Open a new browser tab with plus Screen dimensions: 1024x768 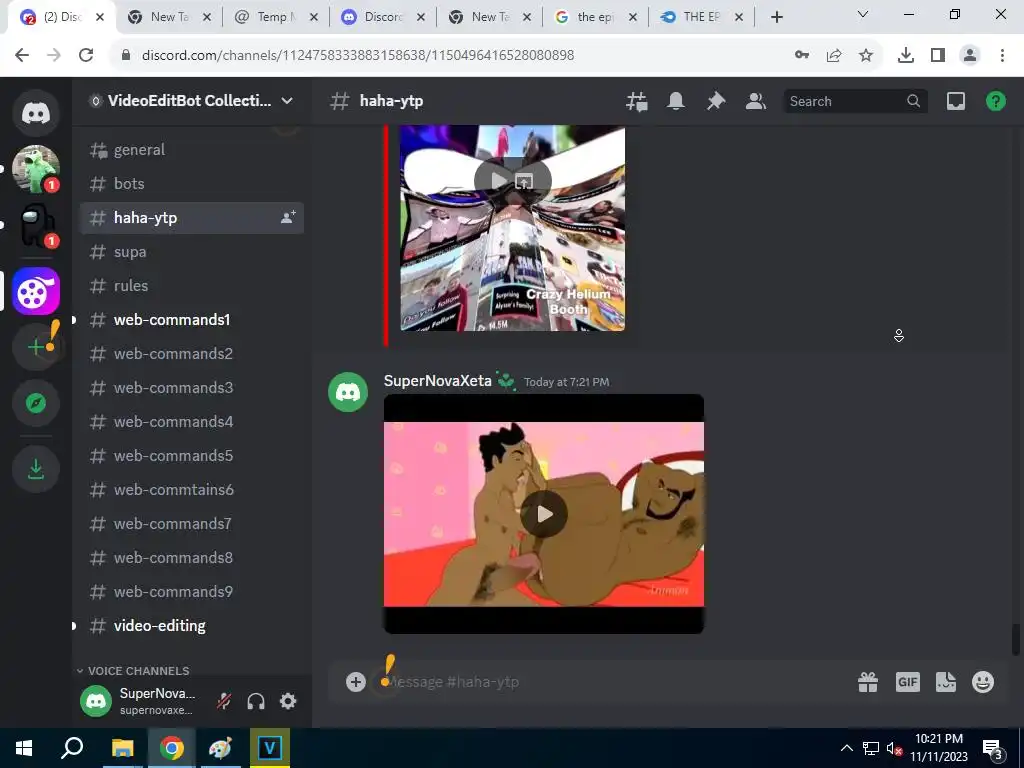pyautogui.click(x=776, y=17)
